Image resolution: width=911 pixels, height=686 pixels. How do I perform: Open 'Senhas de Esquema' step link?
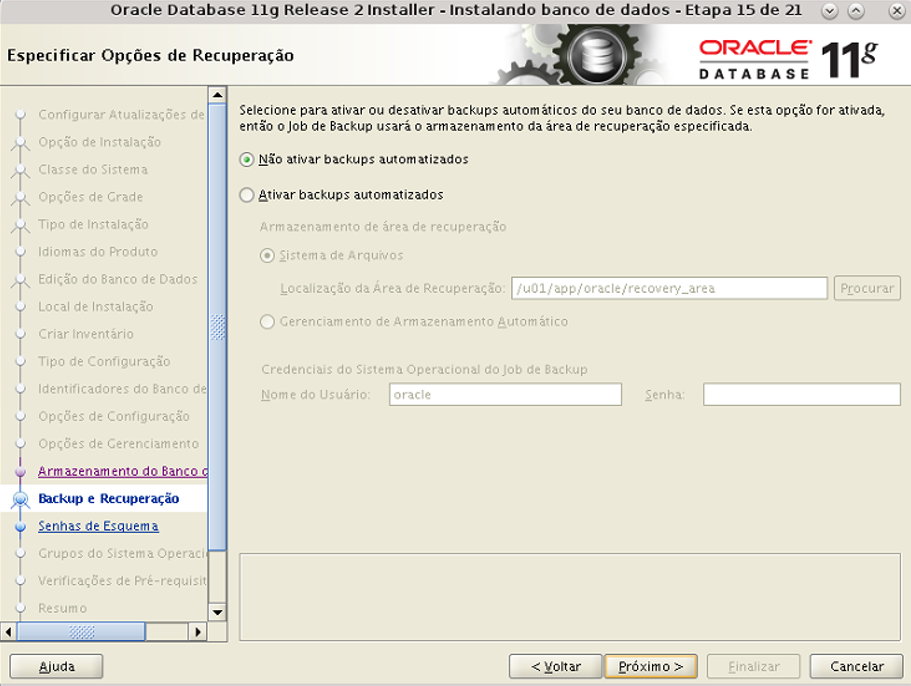point(98,526)
